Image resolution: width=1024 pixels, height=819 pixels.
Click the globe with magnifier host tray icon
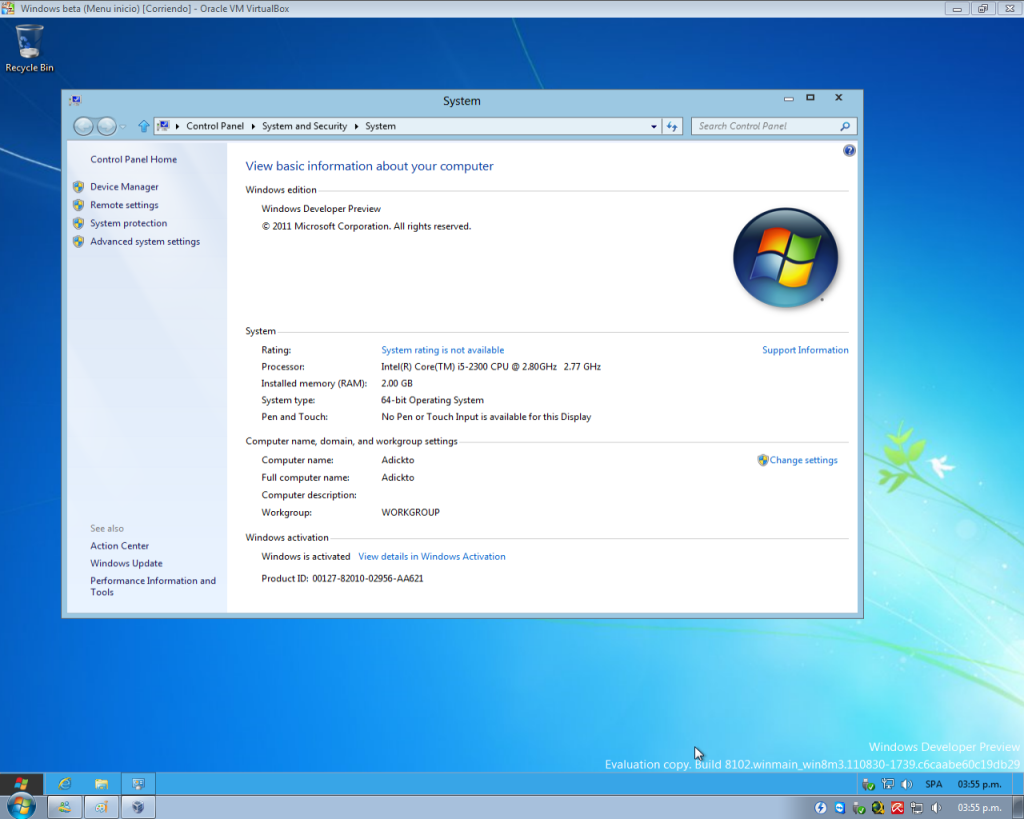click(878, 808)
